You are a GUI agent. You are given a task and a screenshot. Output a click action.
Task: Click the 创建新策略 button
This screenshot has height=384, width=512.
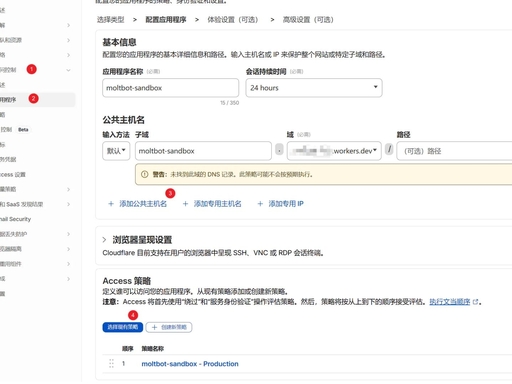[169, 327]
